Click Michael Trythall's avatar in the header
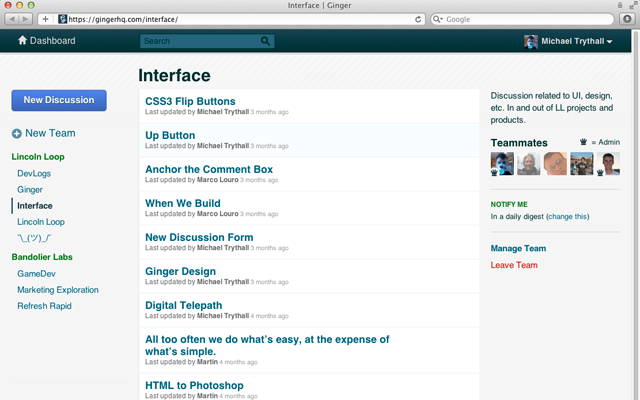The width and height of the screenshot is (640, 400). 531,41
